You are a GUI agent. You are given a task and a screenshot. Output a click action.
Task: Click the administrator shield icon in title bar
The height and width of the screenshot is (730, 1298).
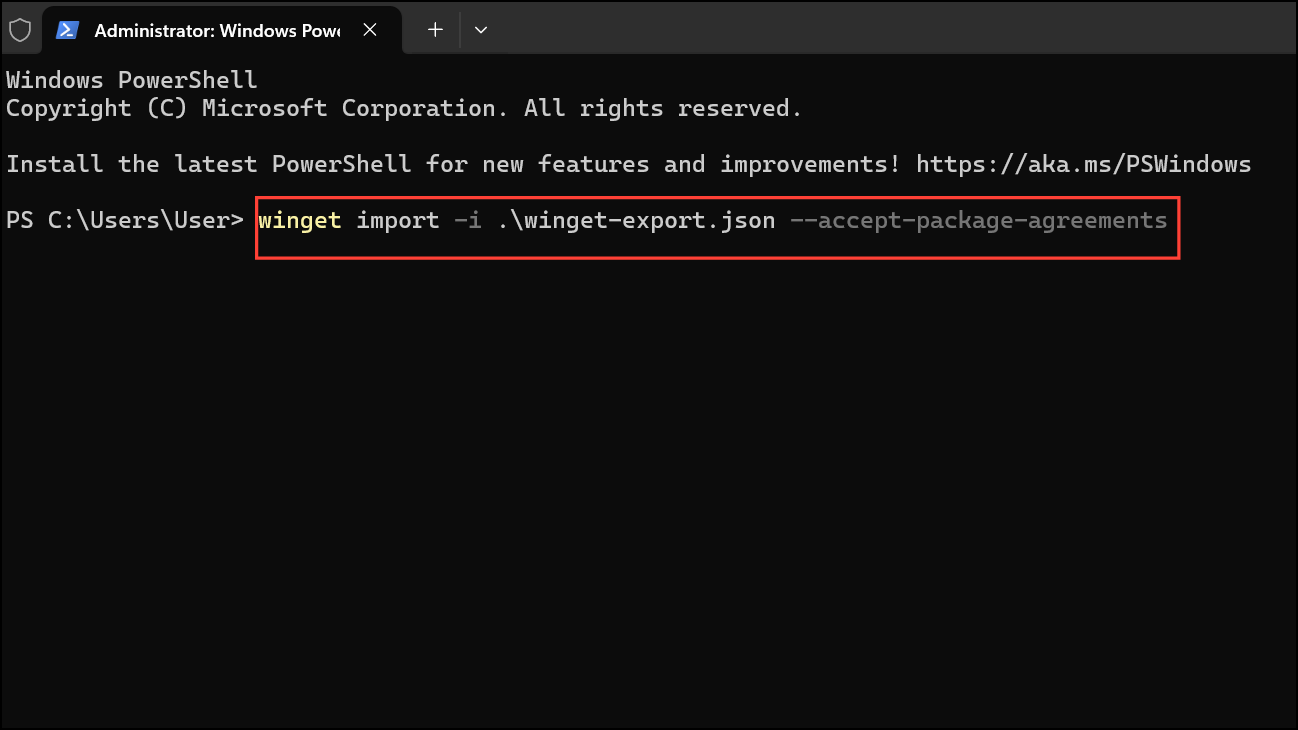[20, 30]
